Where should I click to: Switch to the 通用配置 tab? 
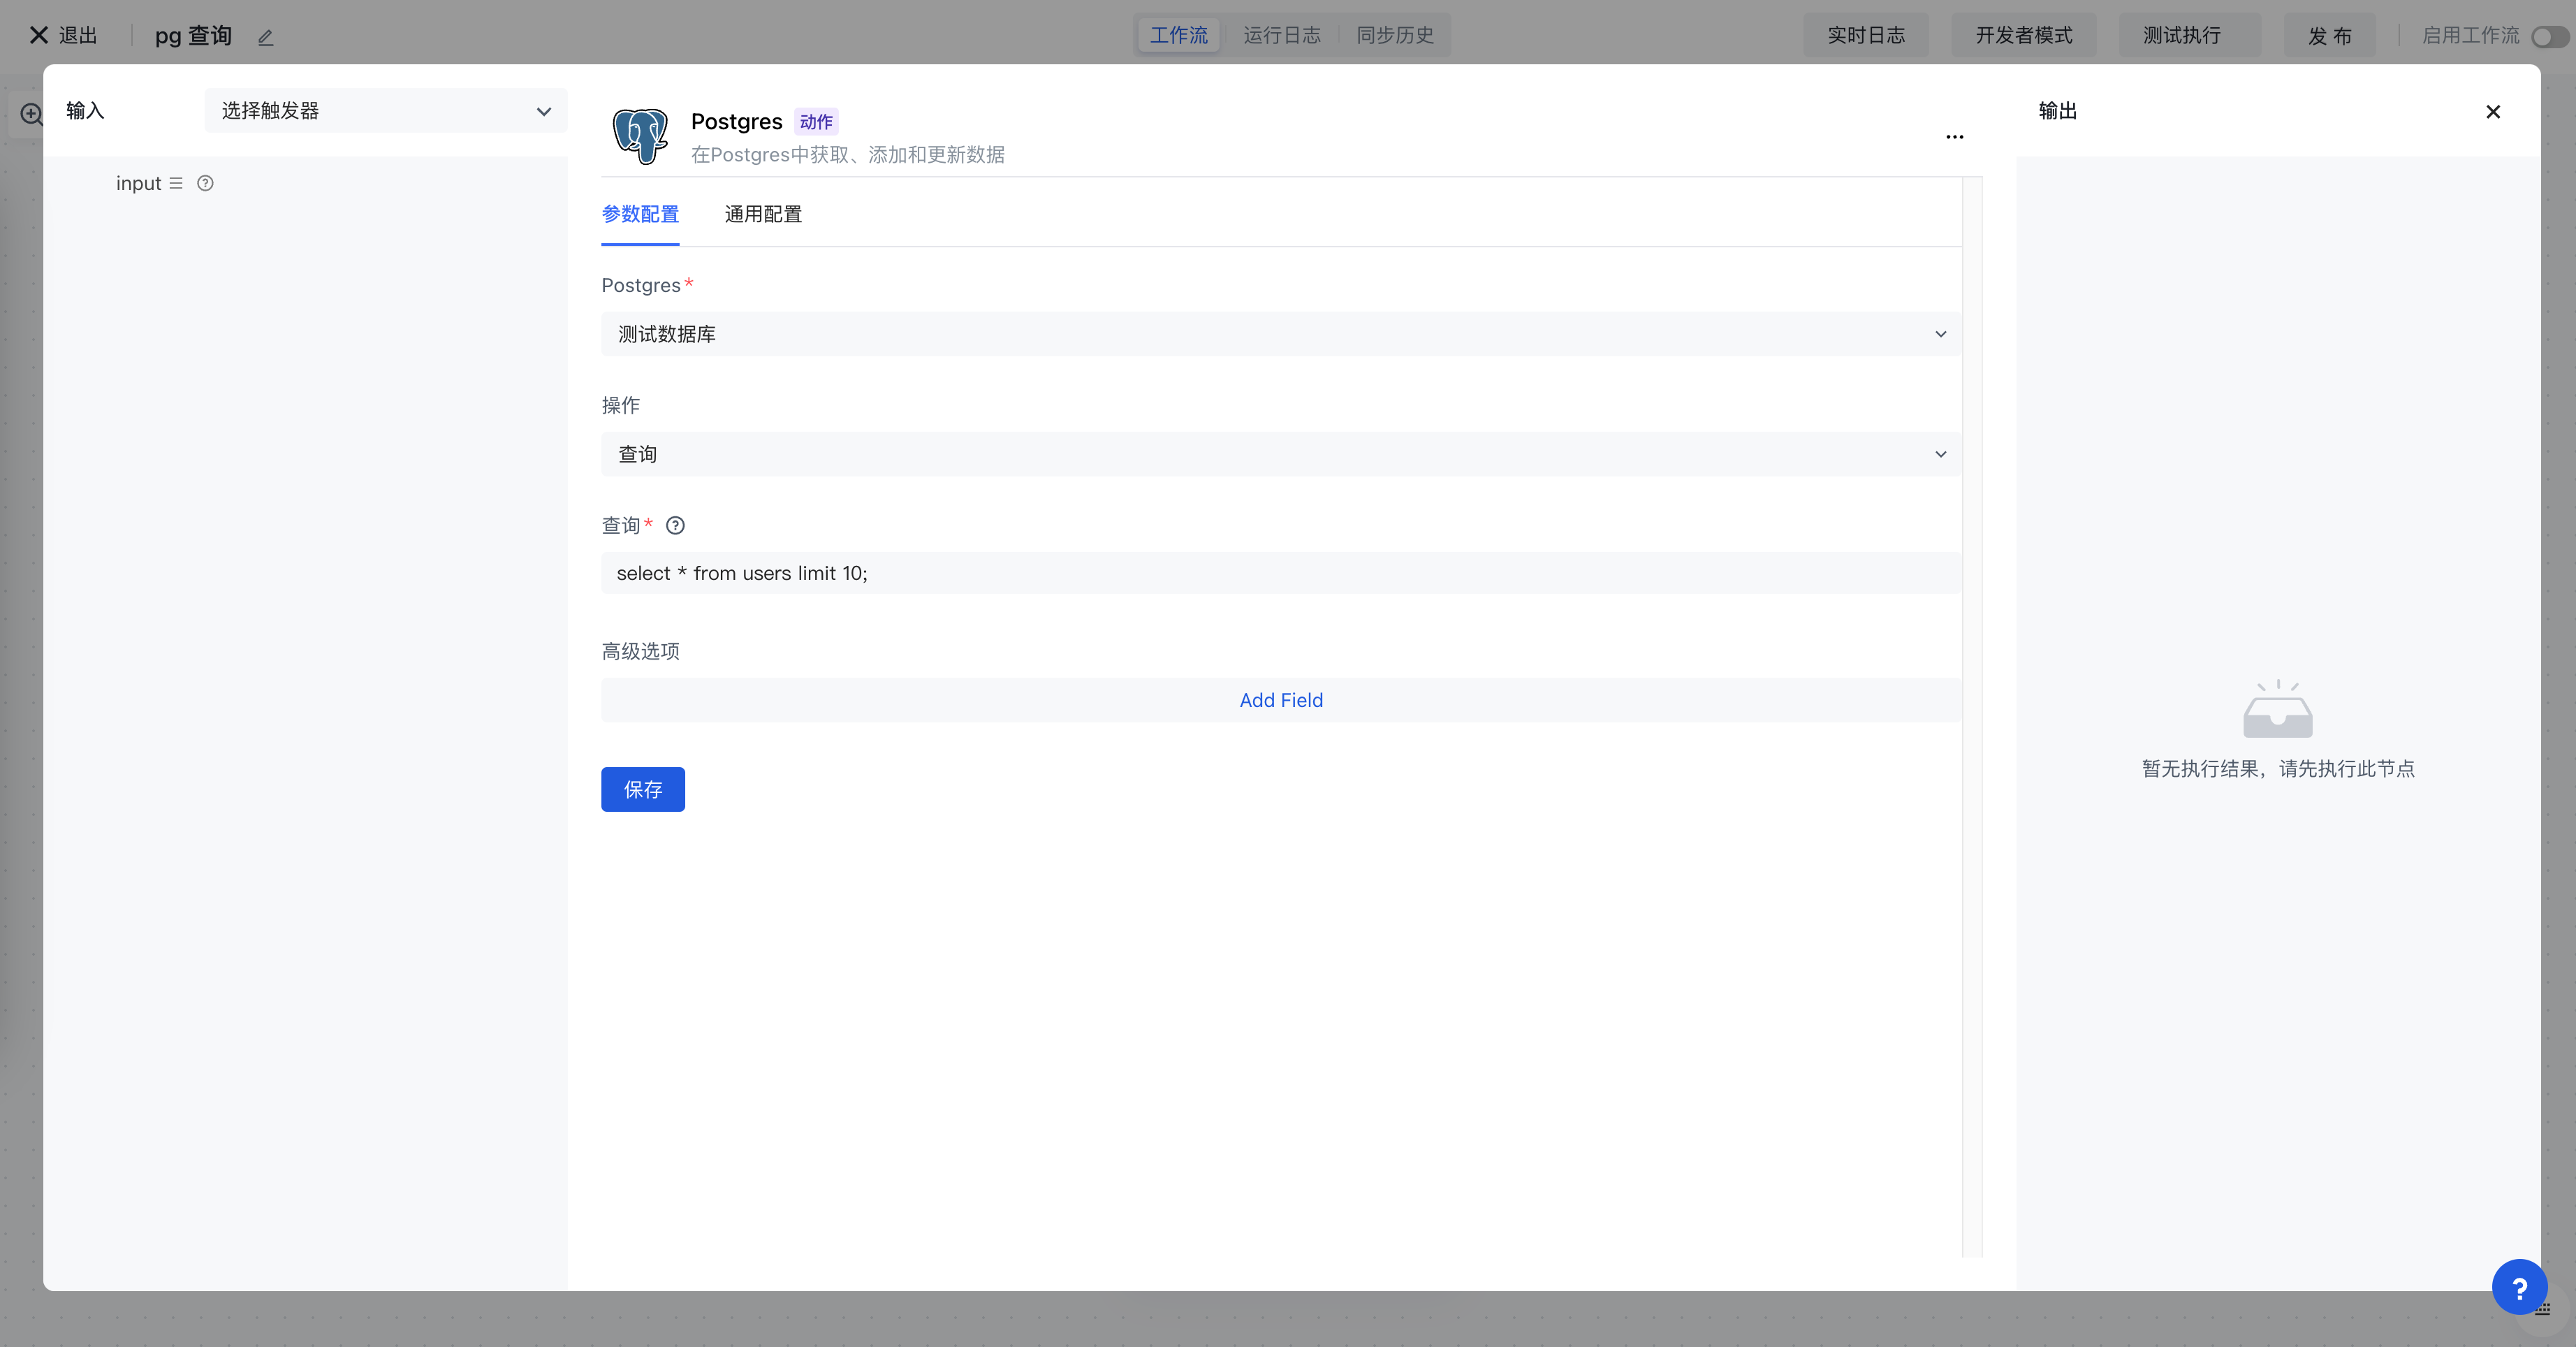click(763, 214)
